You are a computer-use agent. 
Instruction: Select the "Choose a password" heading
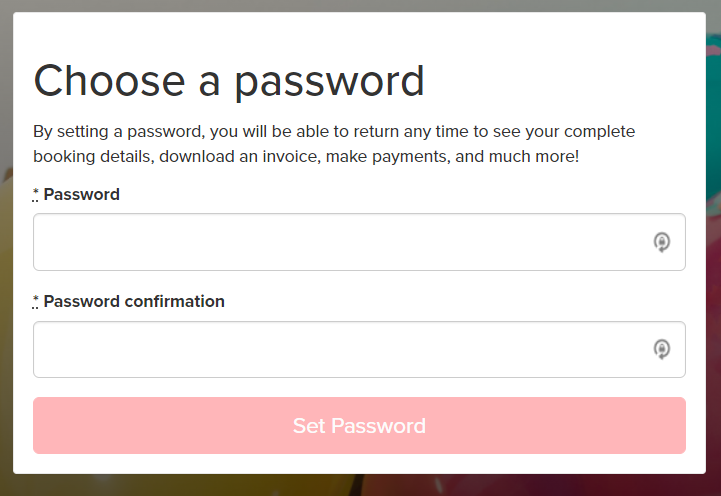[x=229, y=81]
